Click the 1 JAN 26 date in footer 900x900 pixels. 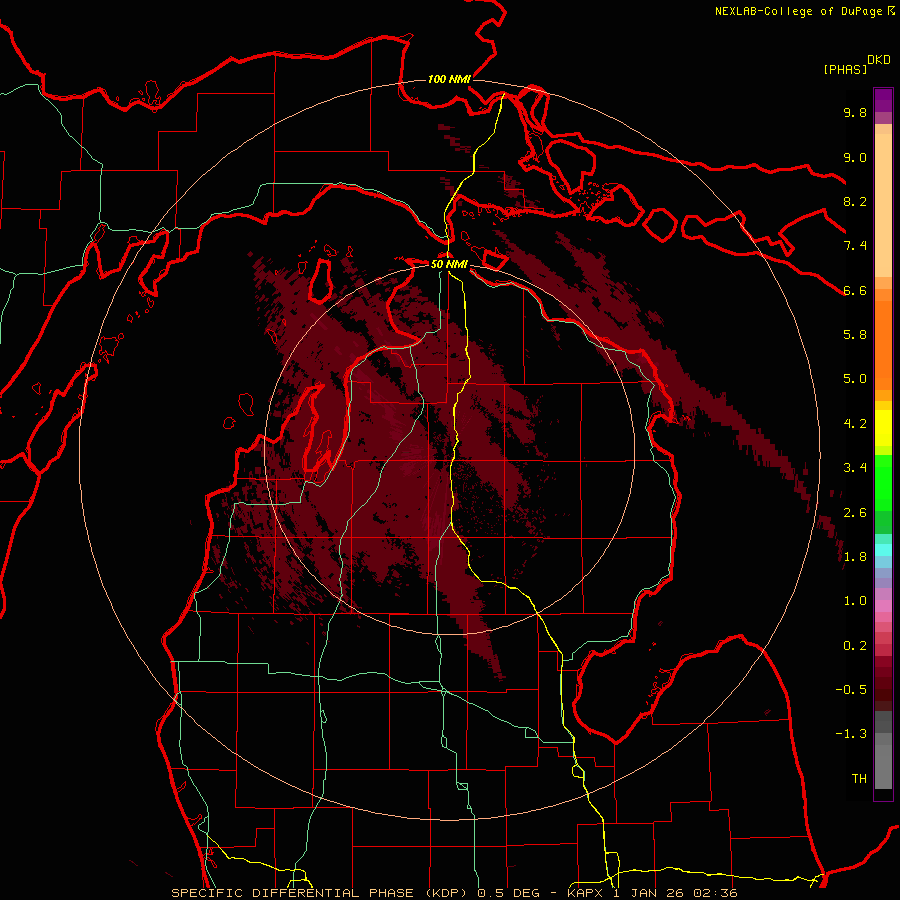click(x=650, y=893)
